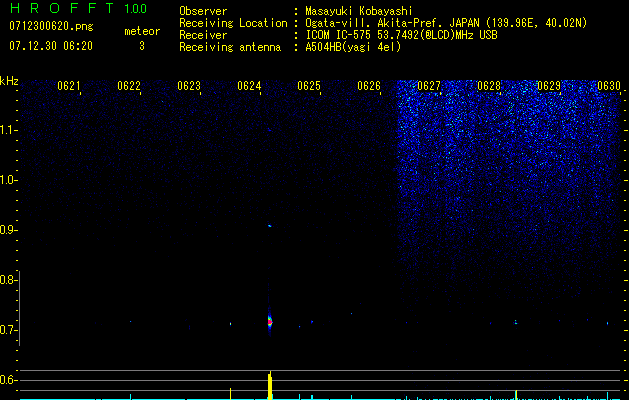This screenshot has width=629, height=400.
Task: Click the 0626 time marker
Action: 369,86
